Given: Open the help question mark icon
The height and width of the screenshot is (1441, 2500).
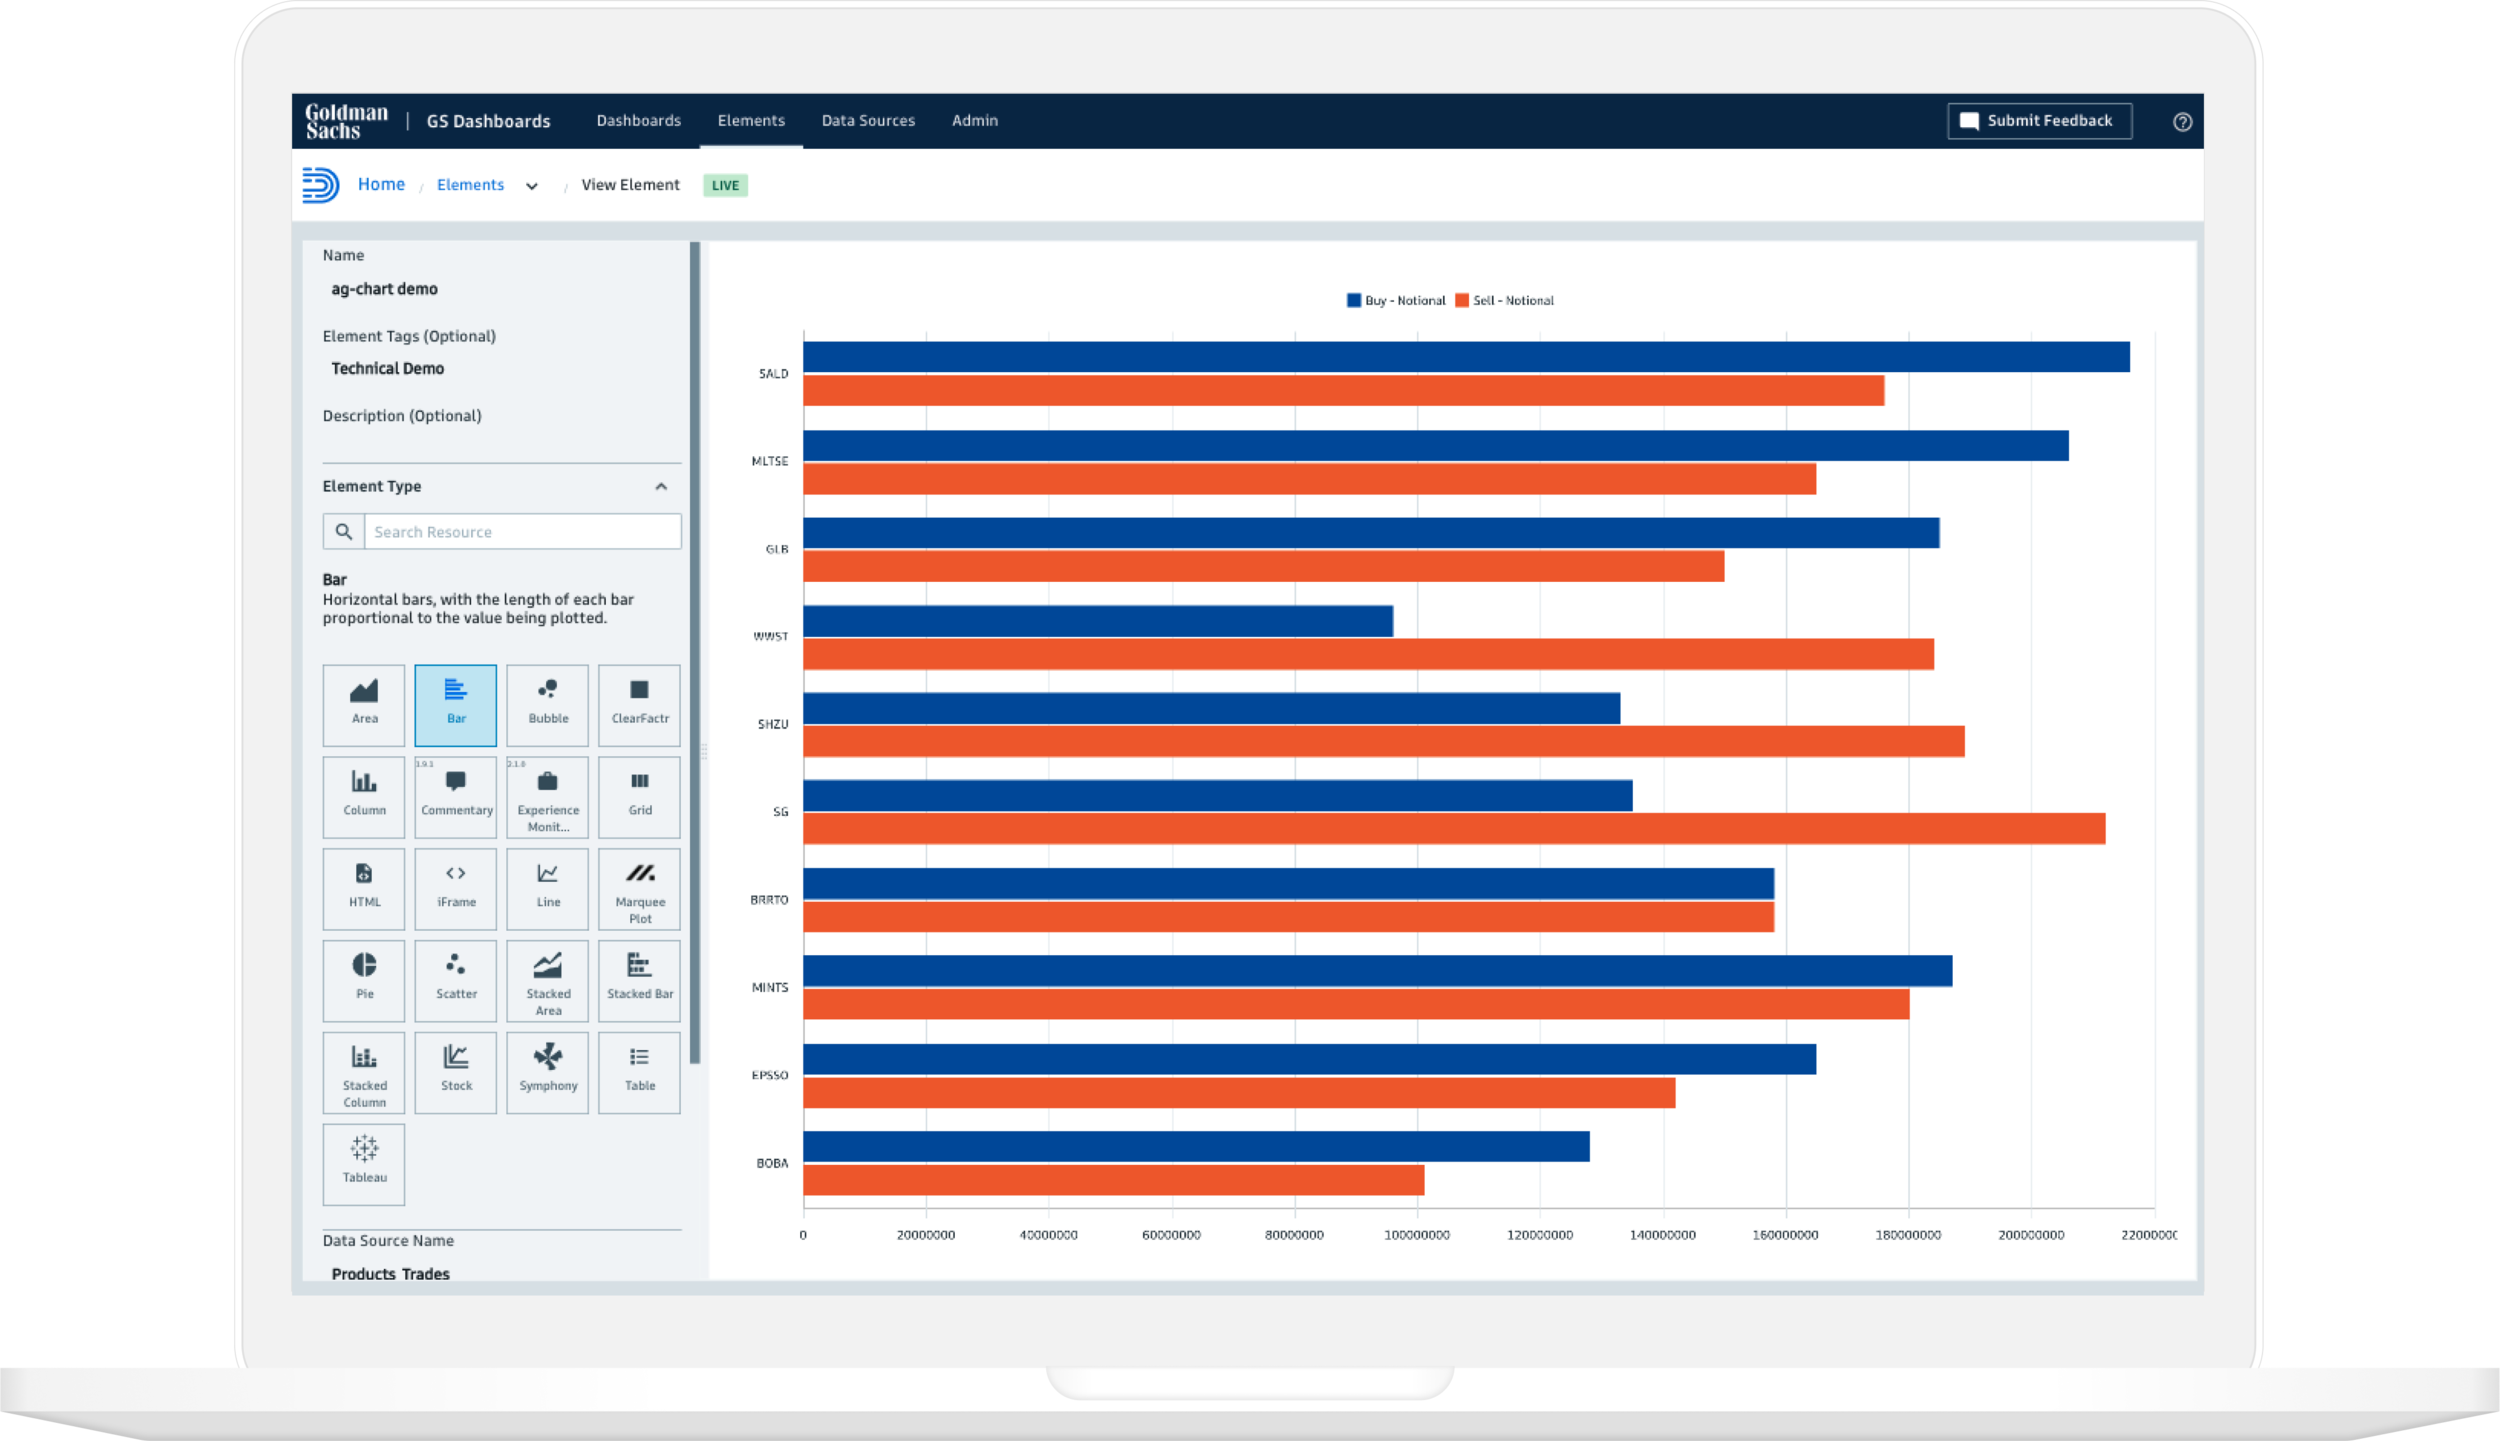Looking at the screenshot, I should pos(2181,122).
